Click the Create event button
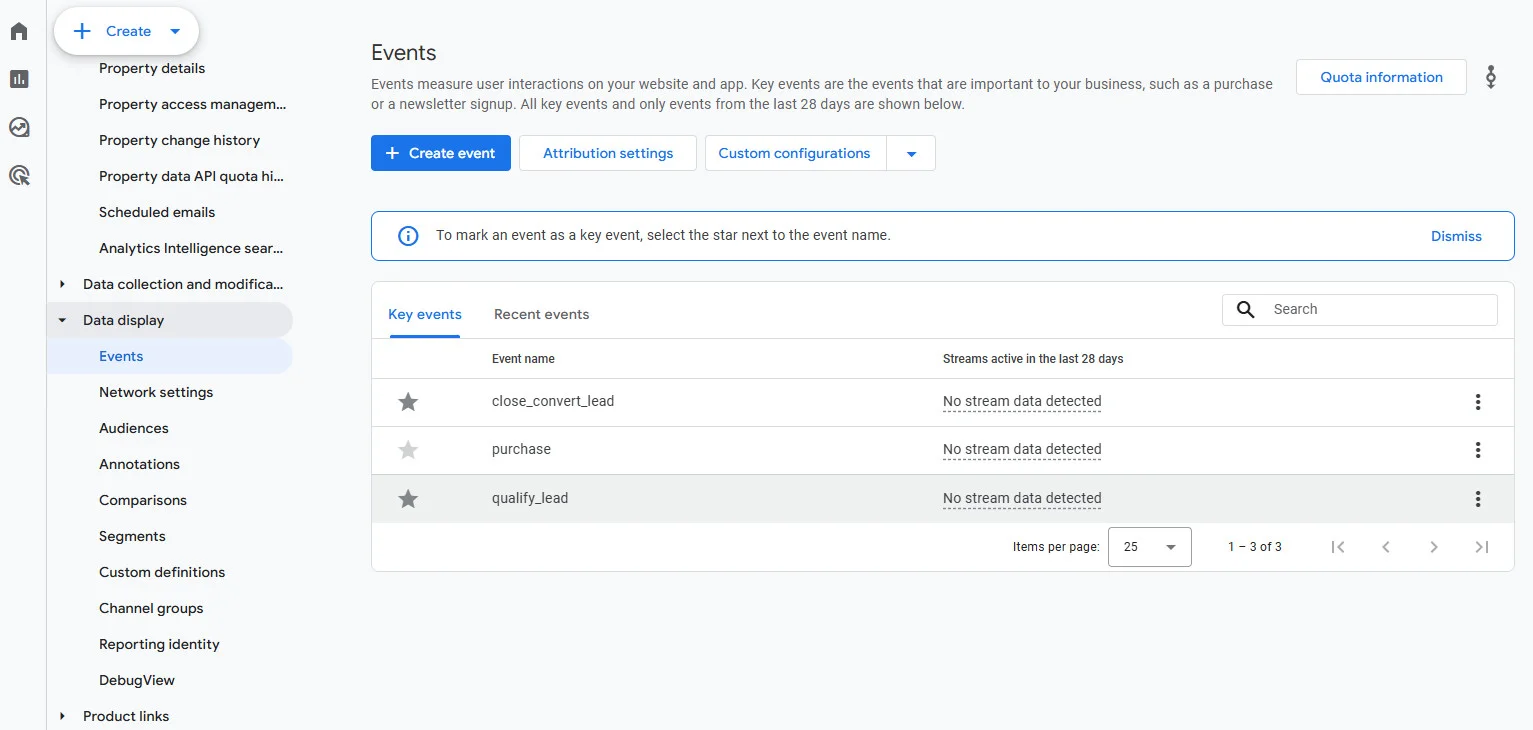 440,153
